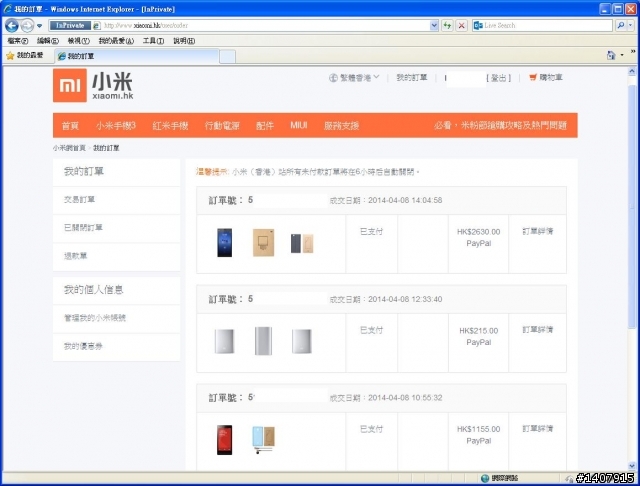
Task: Click the red Stop loading icon
Action: point(461,25)
